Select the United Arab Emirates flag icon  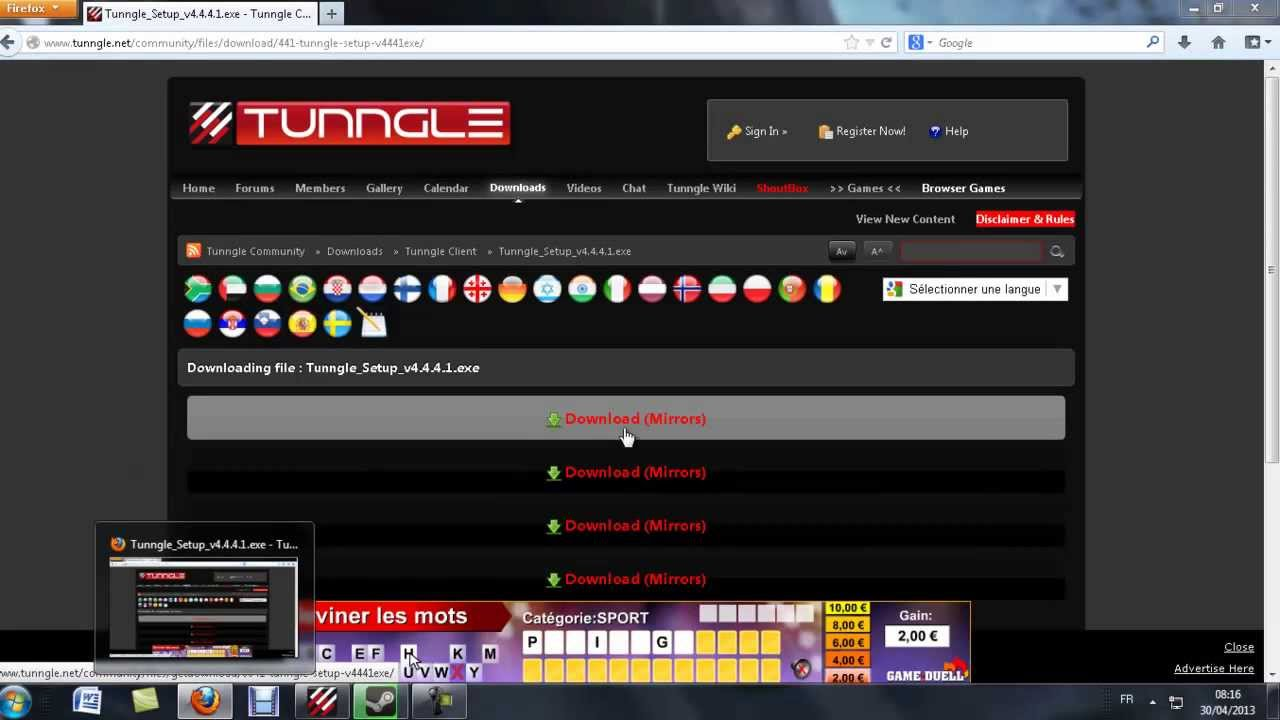(233, 289)
